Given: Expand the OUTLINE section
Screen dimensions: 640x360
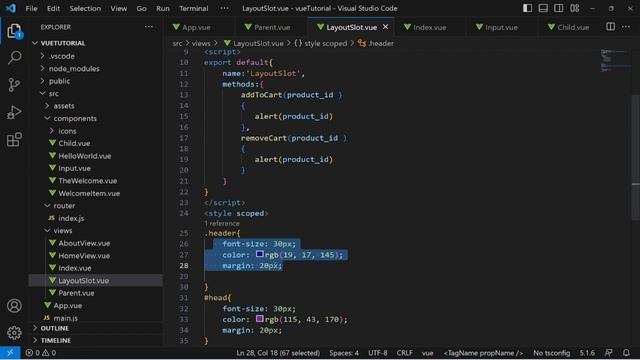Looking at the screenshot, I should coord(97,328).
